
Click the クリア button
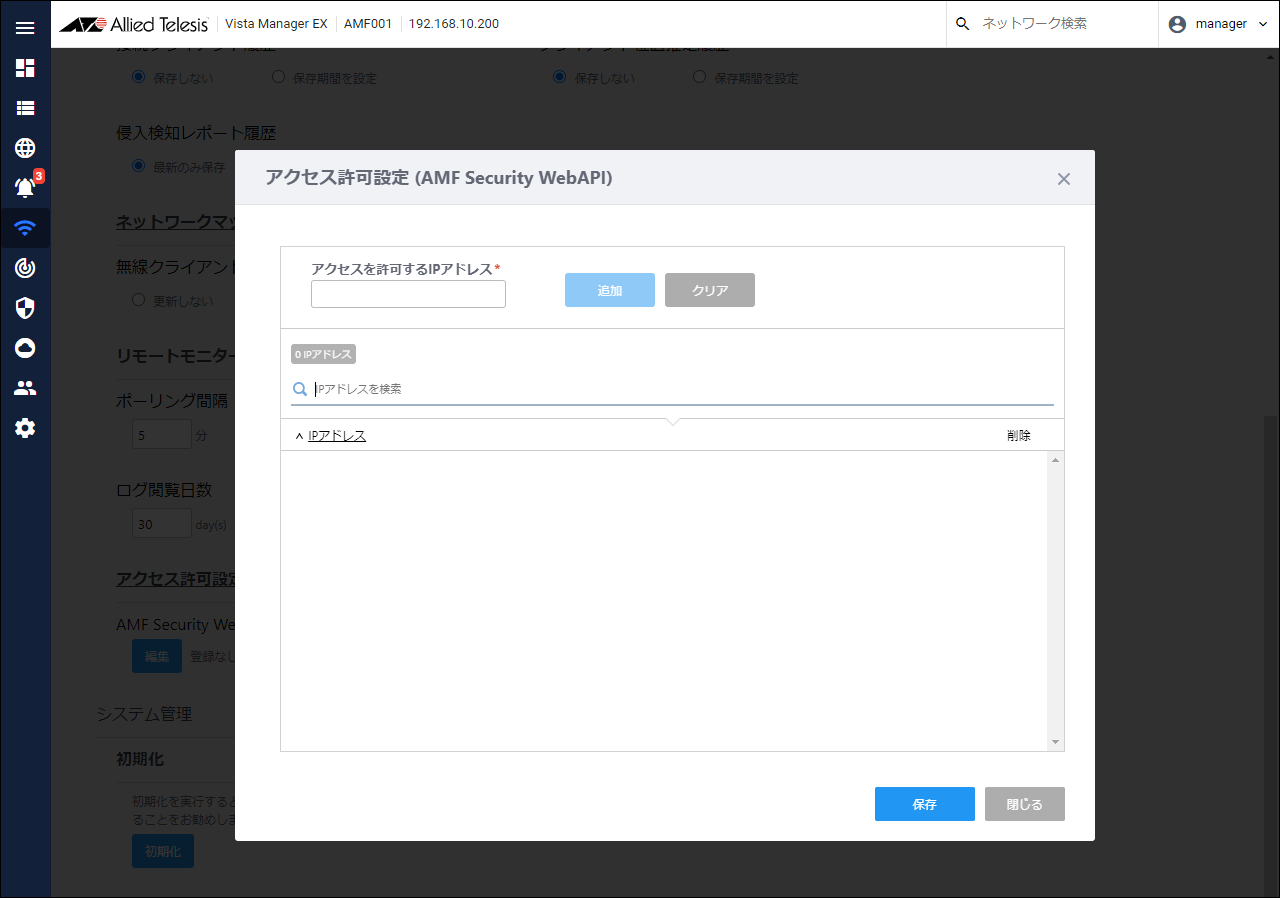click(x=709, y=290)
